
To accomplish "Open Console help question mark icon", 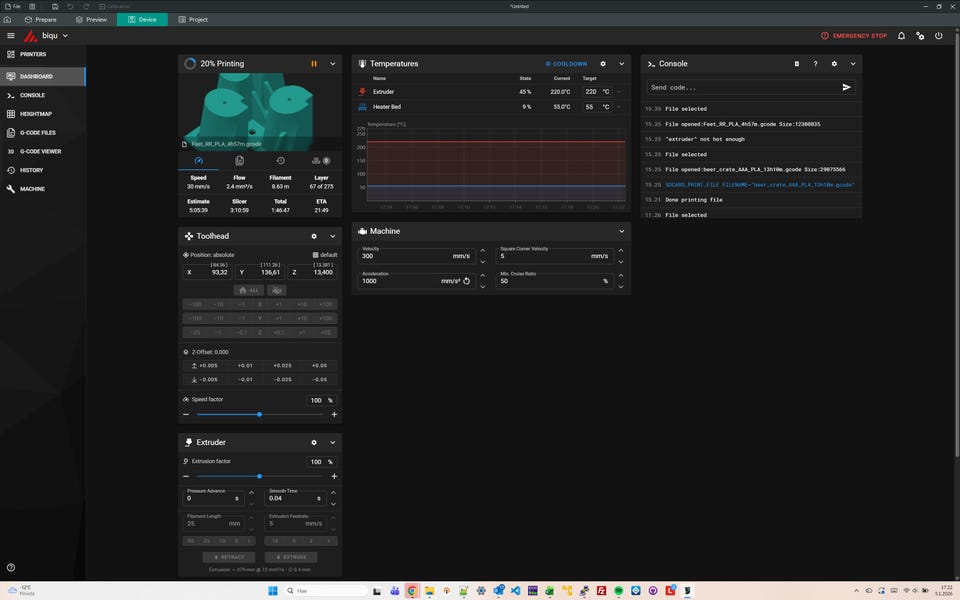I will (x=815, y=64).
